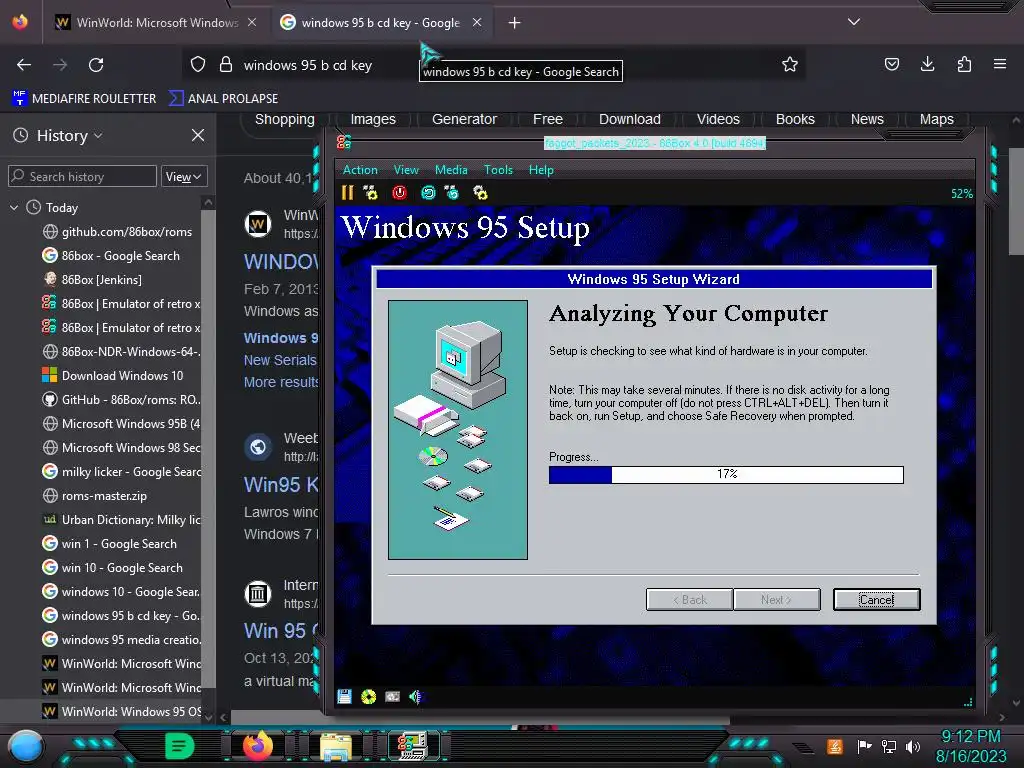This screenshot has width=1024, height=768.
Task: Click the volume speaker icon in system tray
Action: (913, 746)
